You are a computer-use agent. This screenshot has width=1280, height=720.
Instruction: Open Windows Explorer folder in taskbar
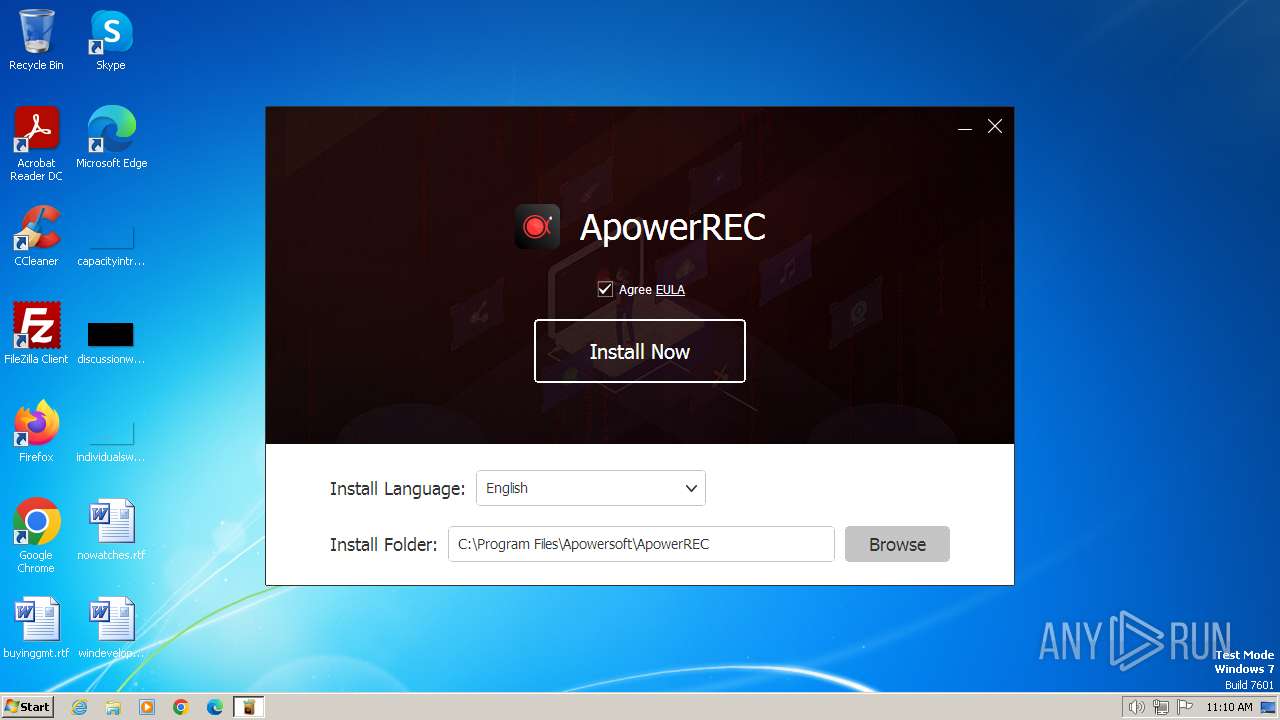(x=113, y=707)
